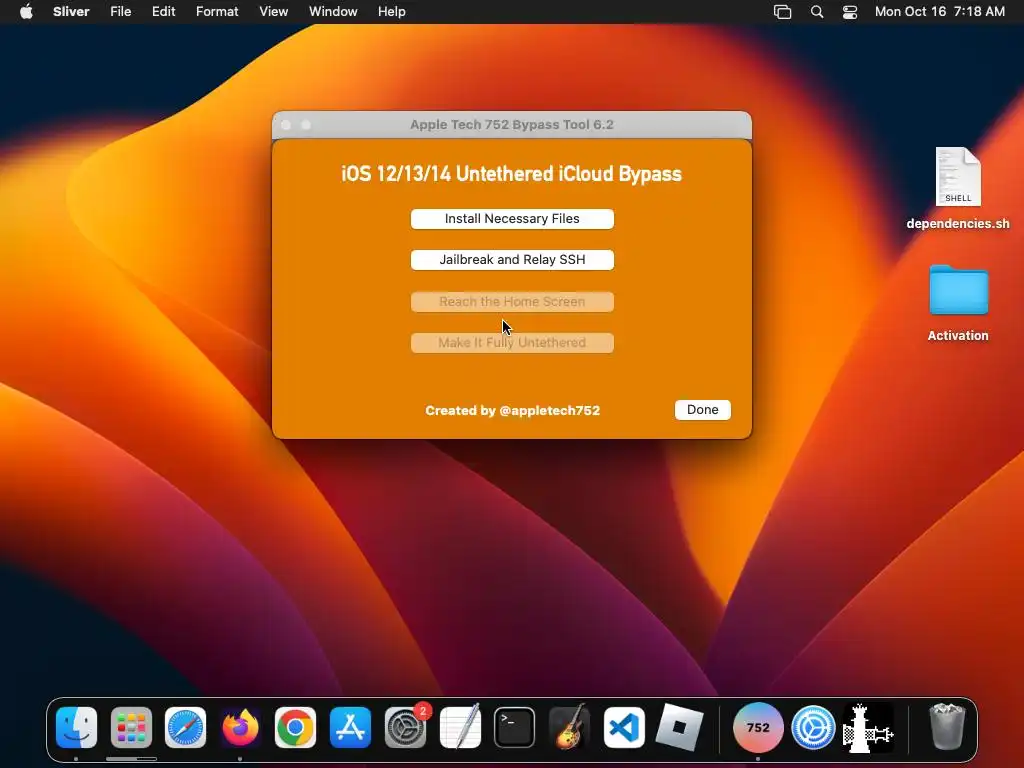
Task: Open the File menu
Action: click(x=120, y=12)
